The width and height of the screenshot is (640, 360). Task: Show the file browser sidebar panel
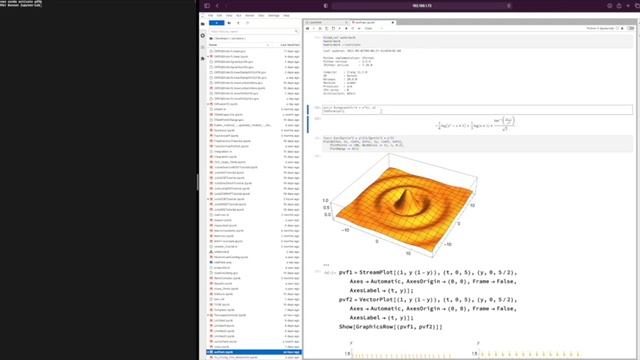pos(203,24)
